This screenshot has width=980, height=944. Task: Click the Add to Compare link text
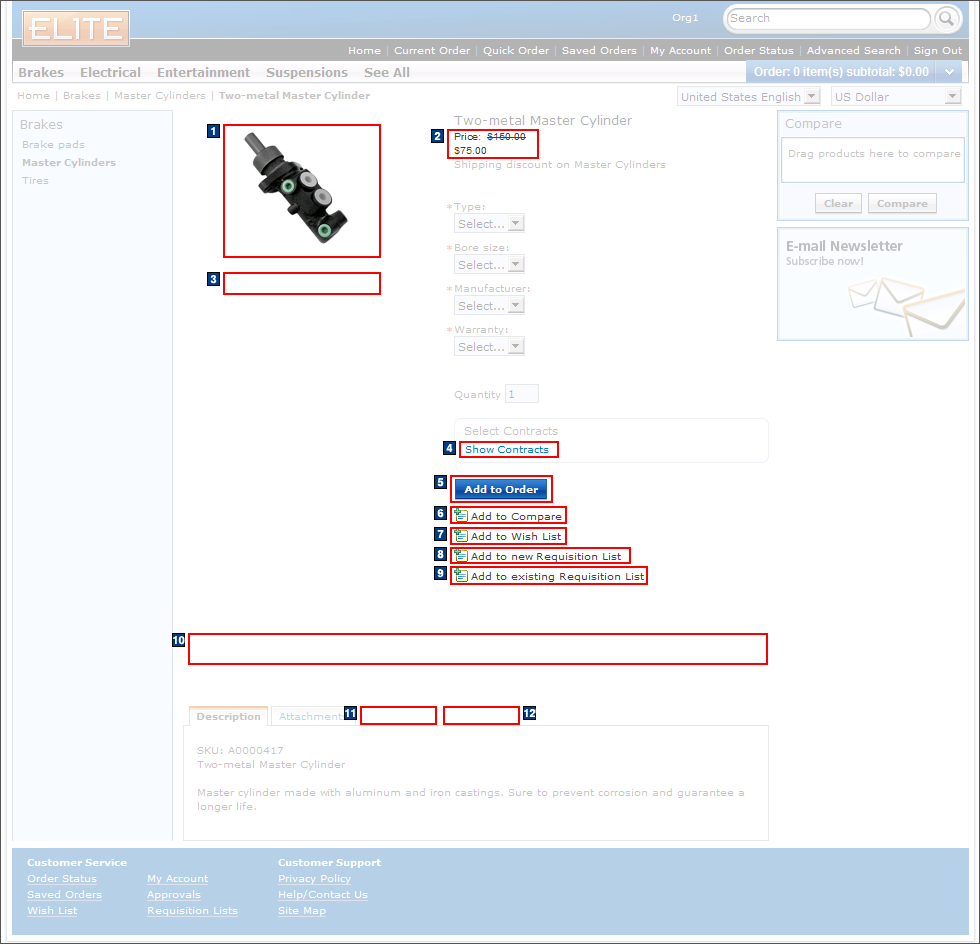(x=516, y=516)
